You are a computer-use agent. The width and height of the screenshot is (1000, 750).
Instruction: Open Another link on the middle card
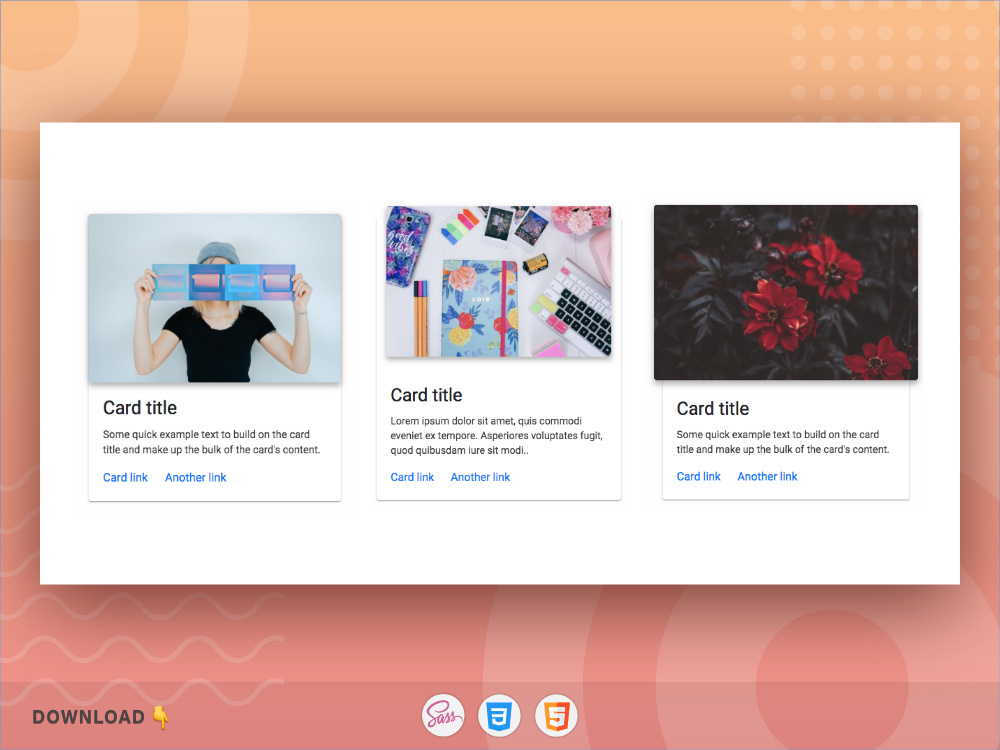coord(480,477)
